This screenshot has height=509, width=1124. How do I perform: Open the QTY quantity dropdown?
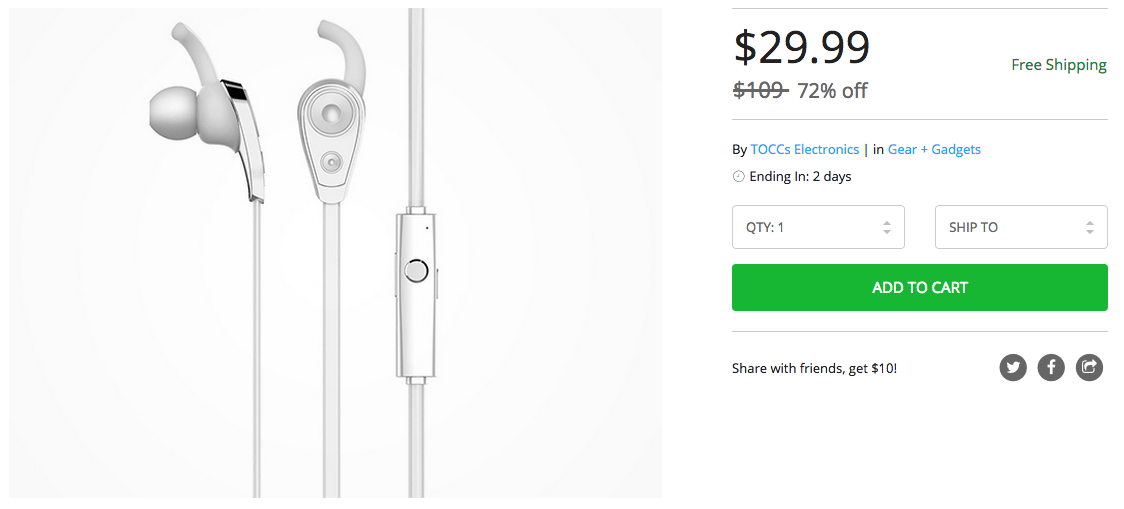(817, 227)
